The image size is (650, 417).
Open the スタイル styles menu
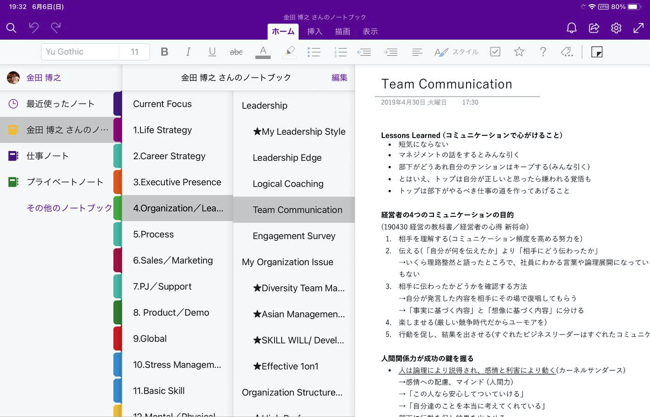[x=457, y=52]
